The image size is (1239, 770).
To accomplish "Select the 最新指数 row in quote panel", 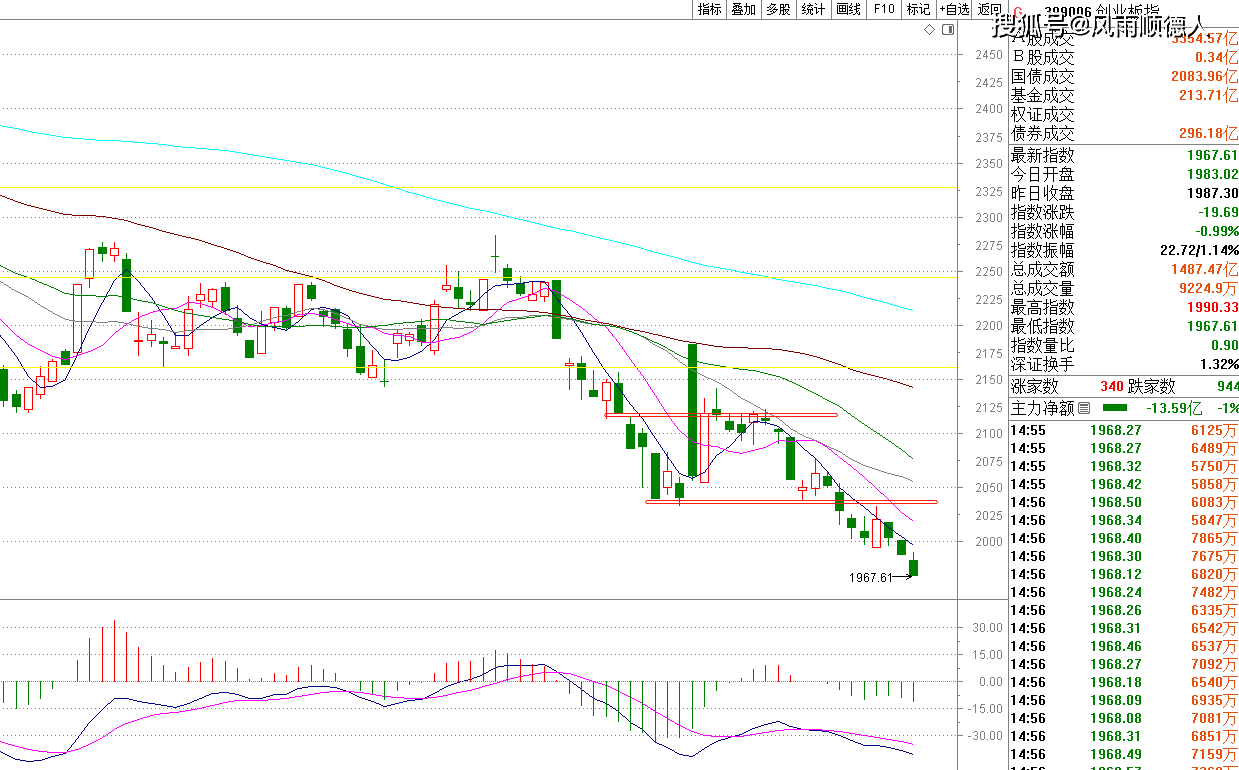I will 1123,155.
